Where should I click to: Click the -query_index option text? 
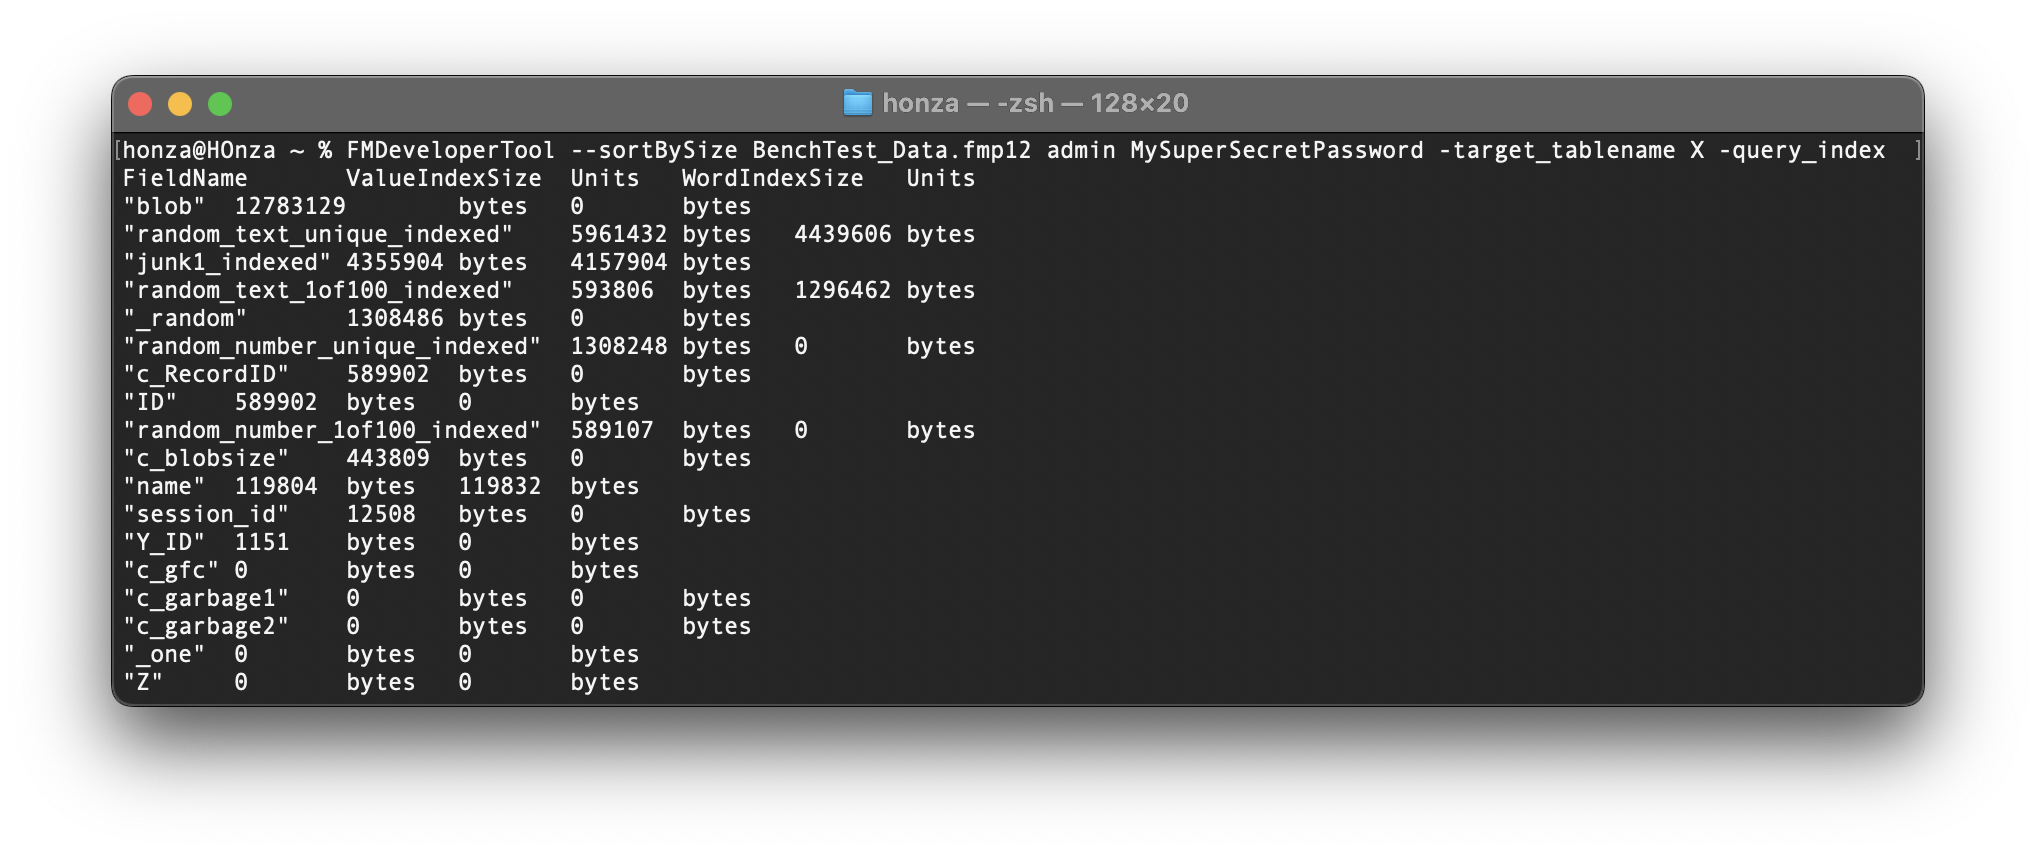pyautogui.click(x=1802, y=151)
